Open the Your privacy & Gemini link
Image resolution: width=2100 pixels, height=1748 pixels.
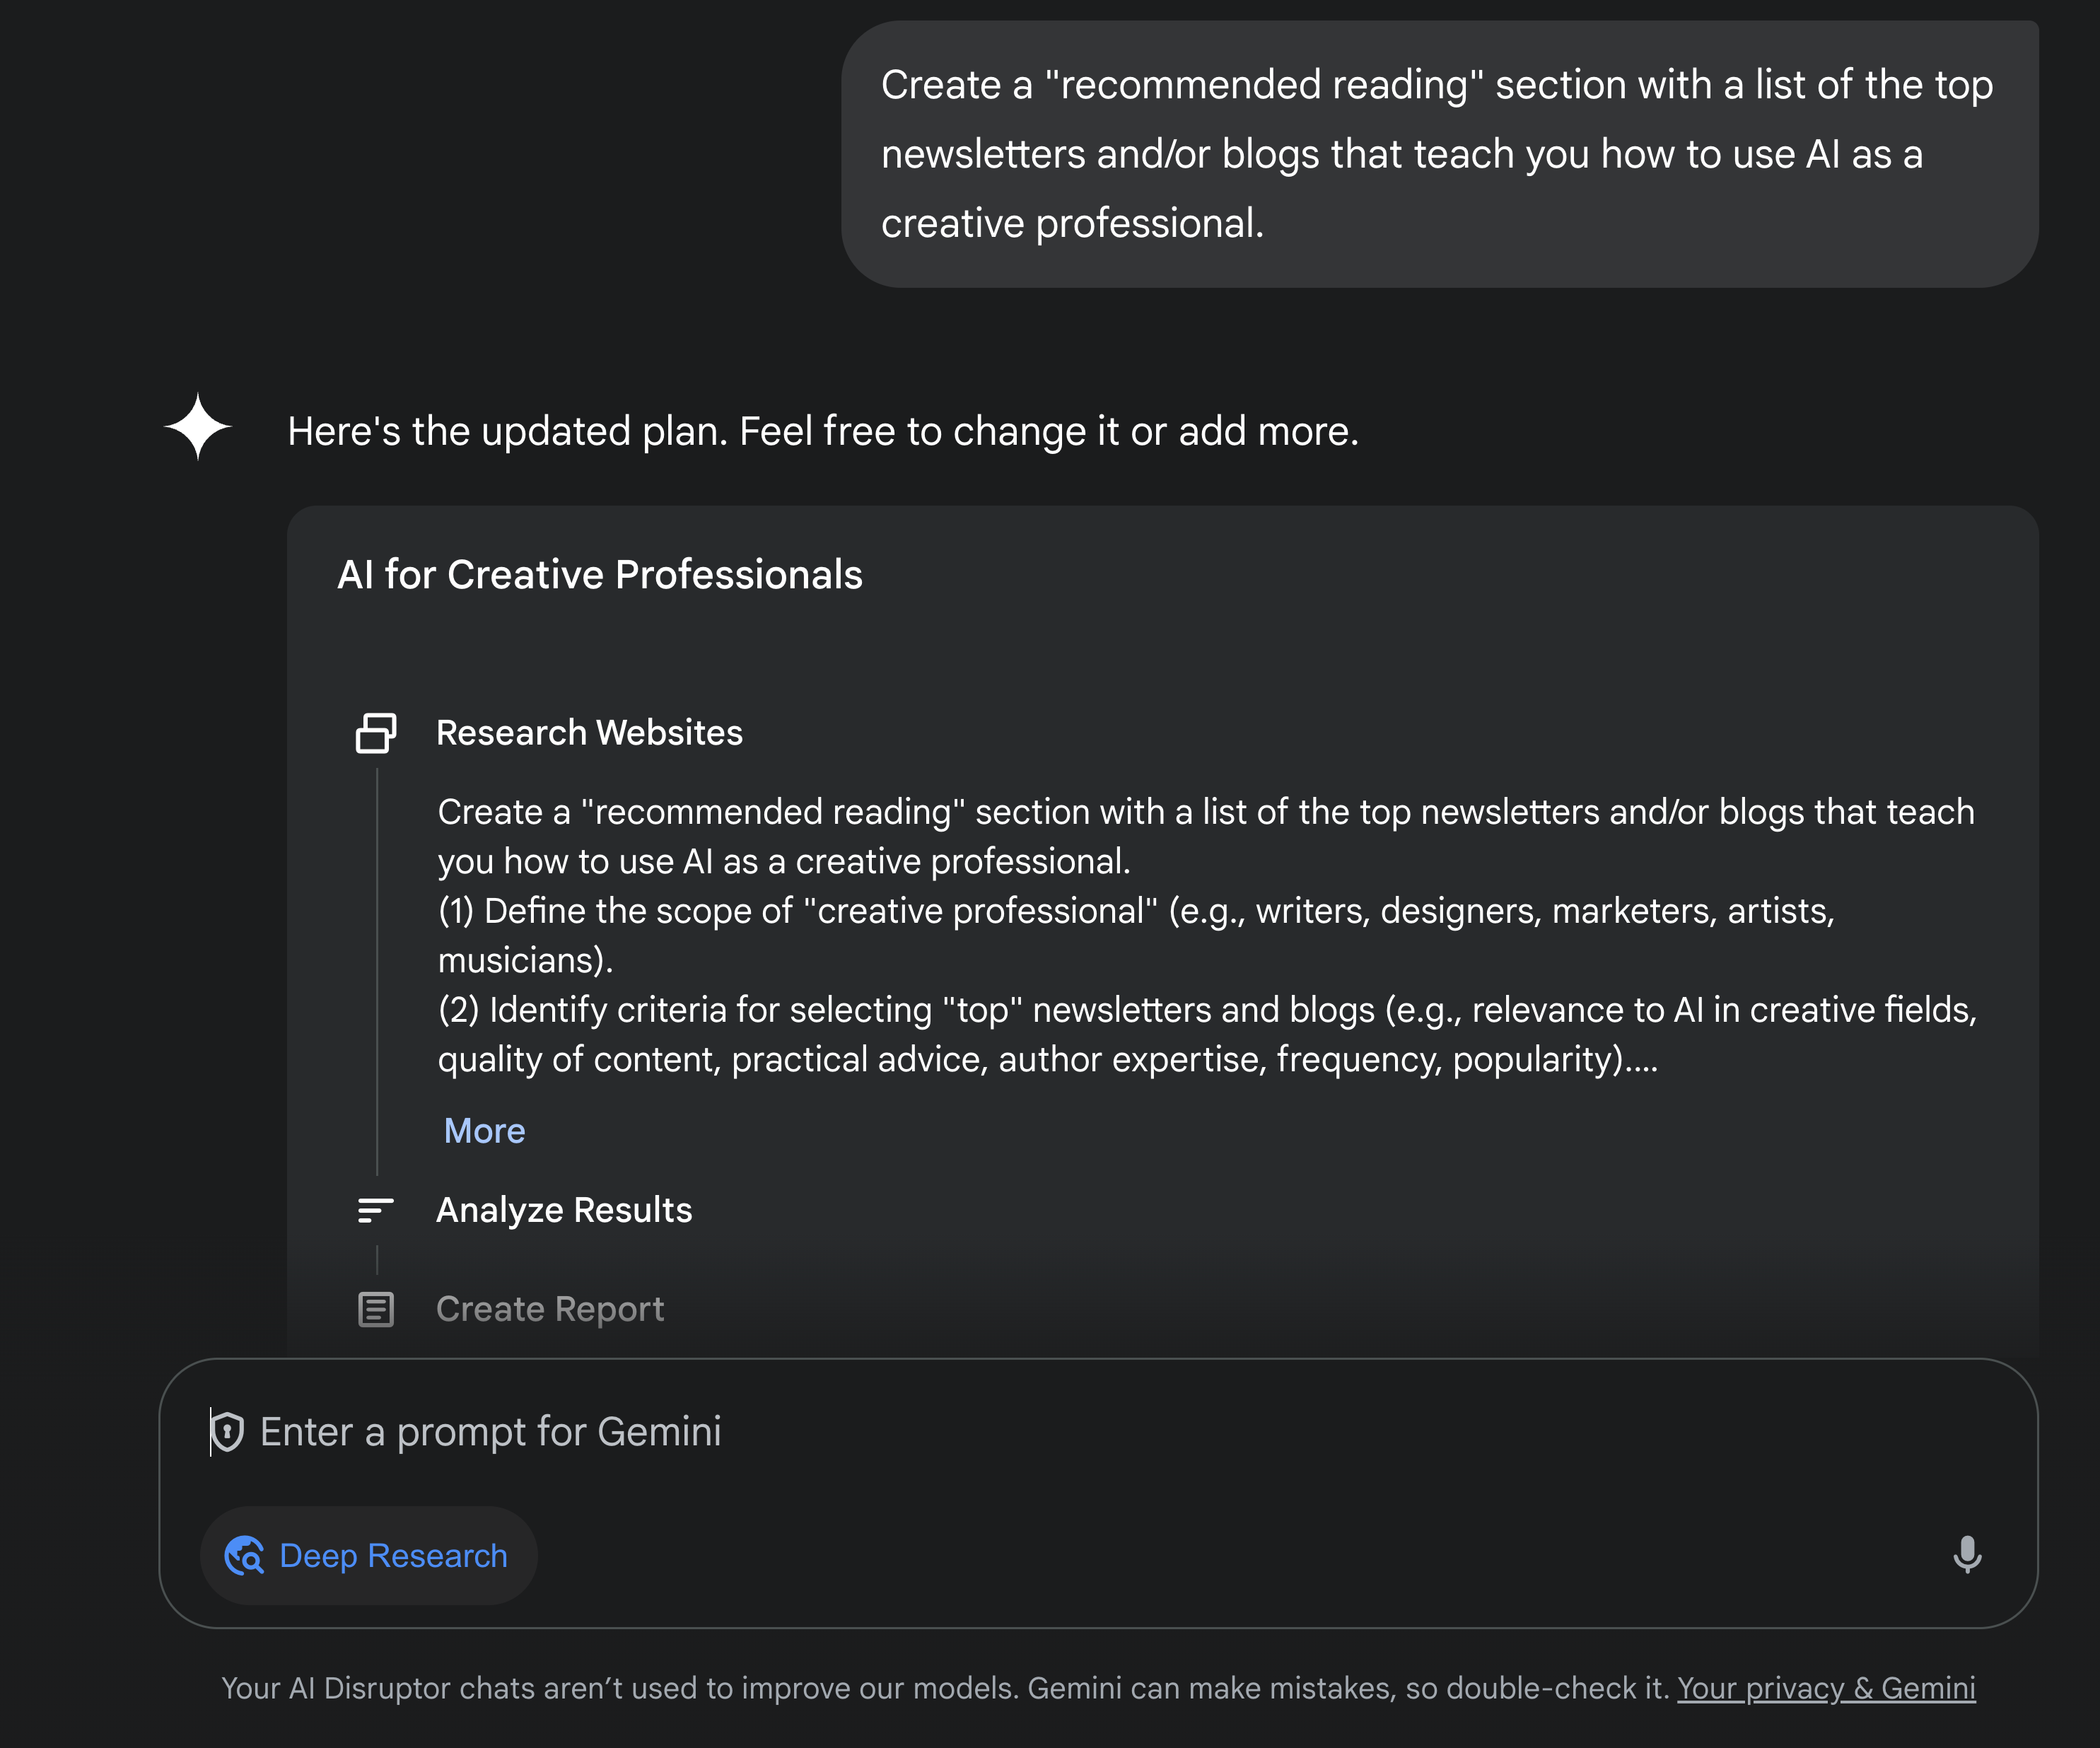point(1826,1688)
